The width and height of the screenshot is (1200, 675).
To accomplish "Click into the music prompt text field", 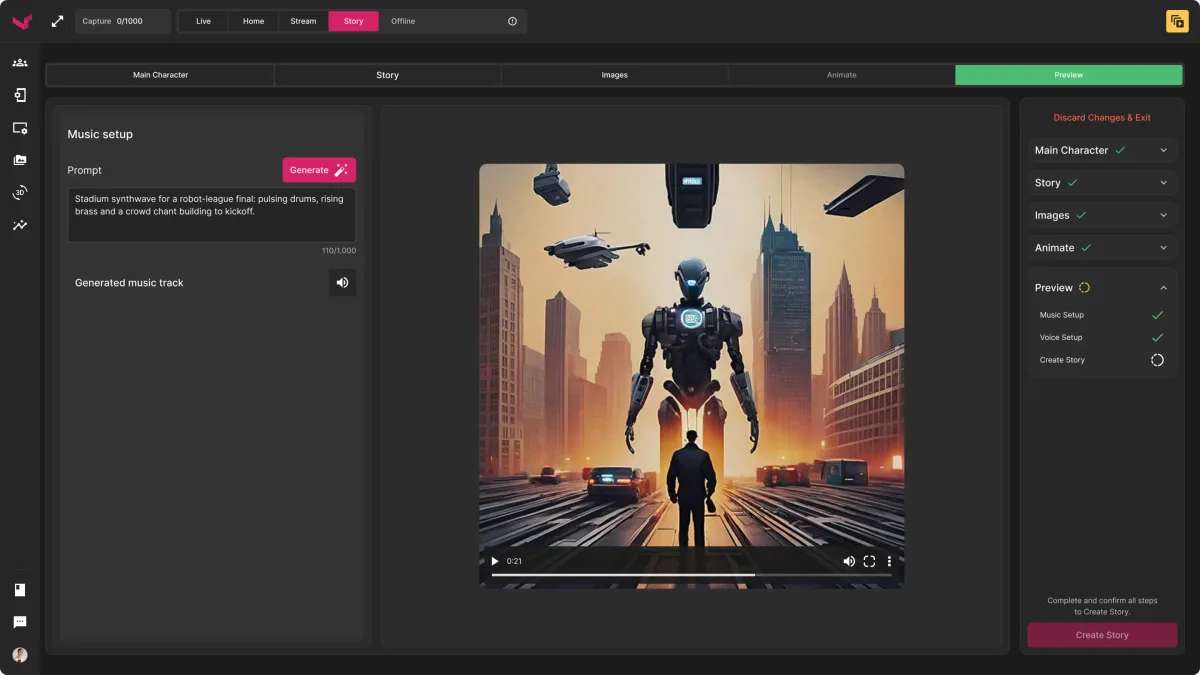I will pos(212,214).
